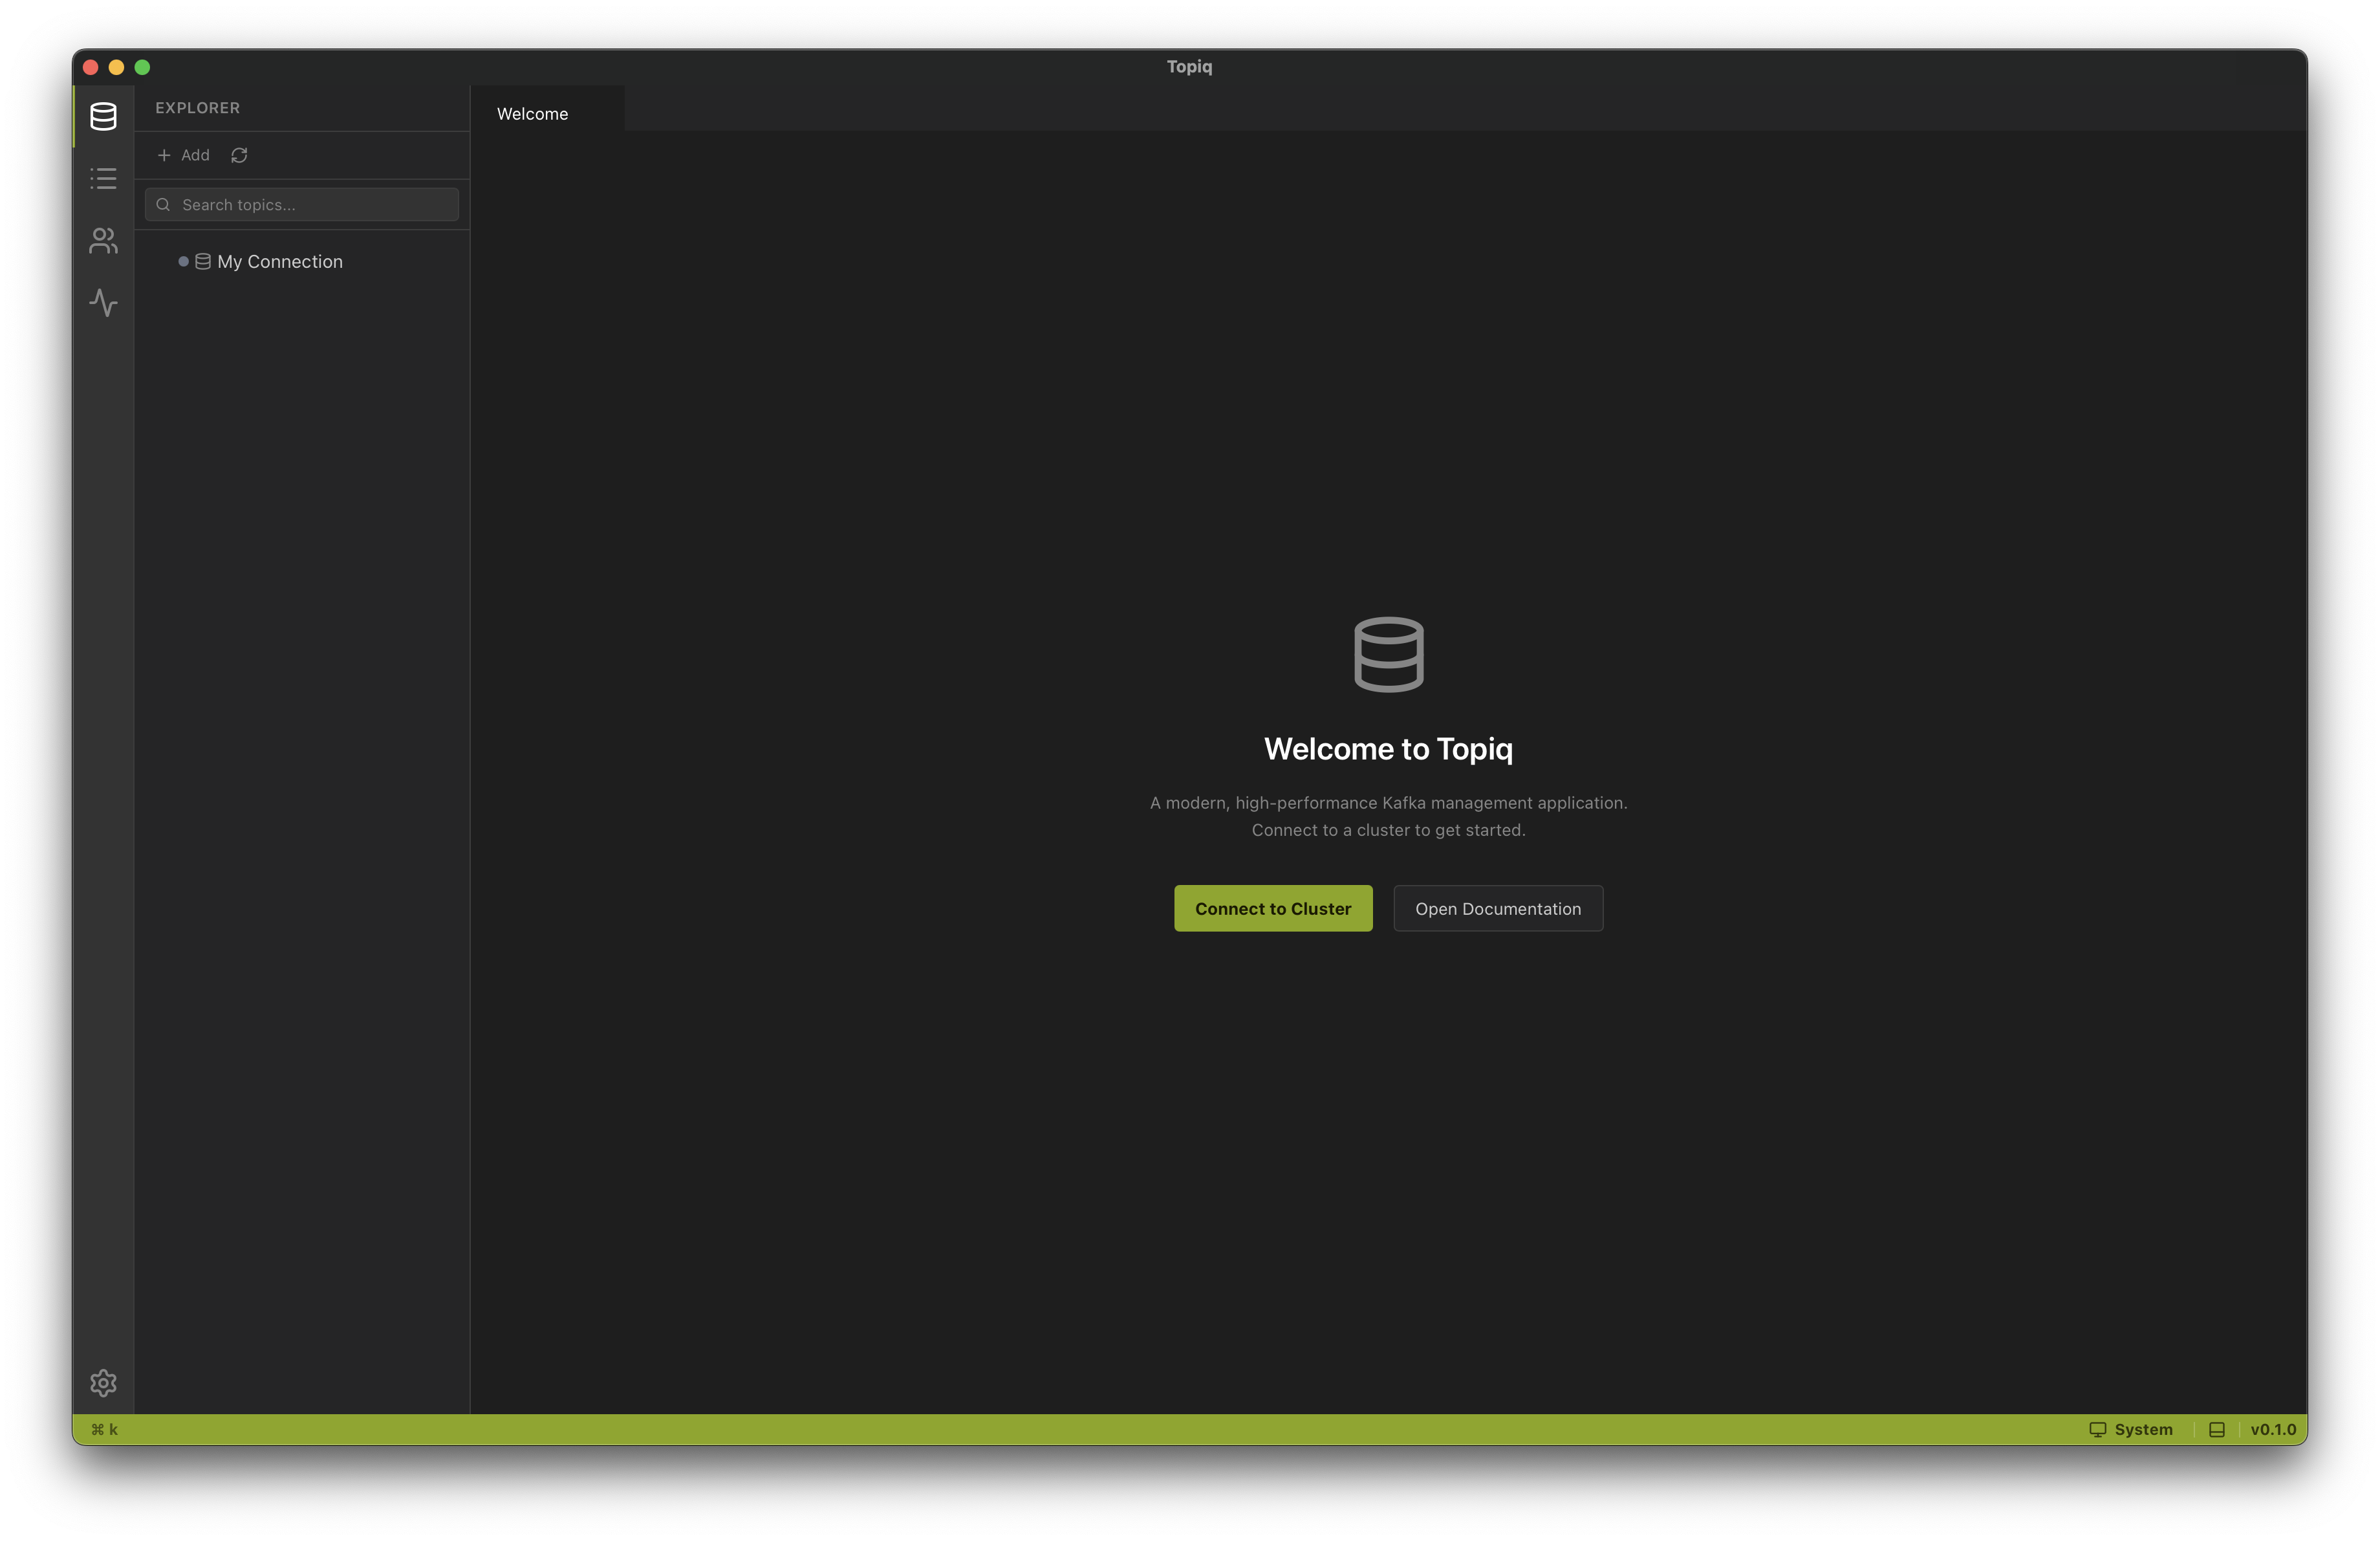The width and height of the screenshot is (2380, 1541).
Task: Open the consumer groups panel
Action: (103, 241)
